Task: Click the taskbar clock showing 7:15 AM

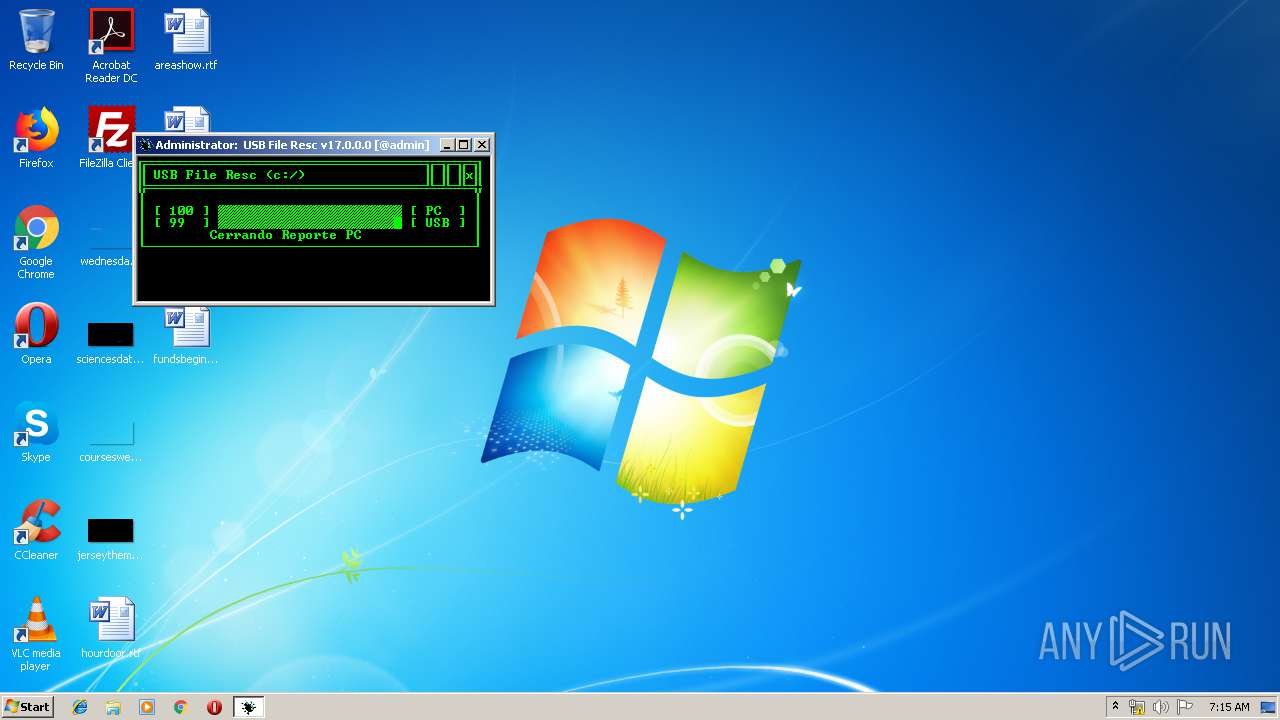Action: click(x=1229, y=707)
